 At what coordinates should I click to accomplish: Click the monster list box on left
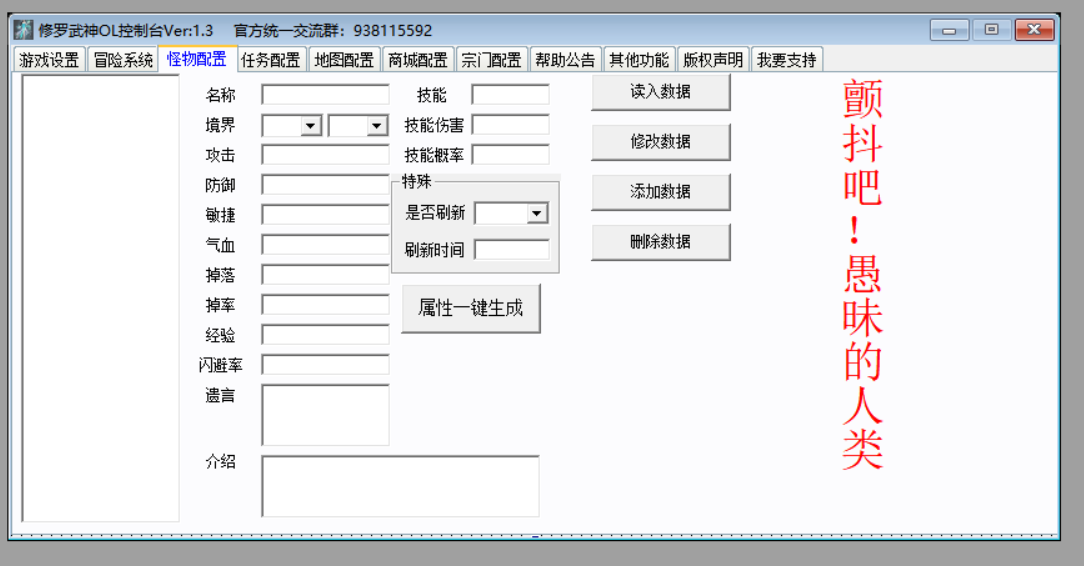coord(100,298)
